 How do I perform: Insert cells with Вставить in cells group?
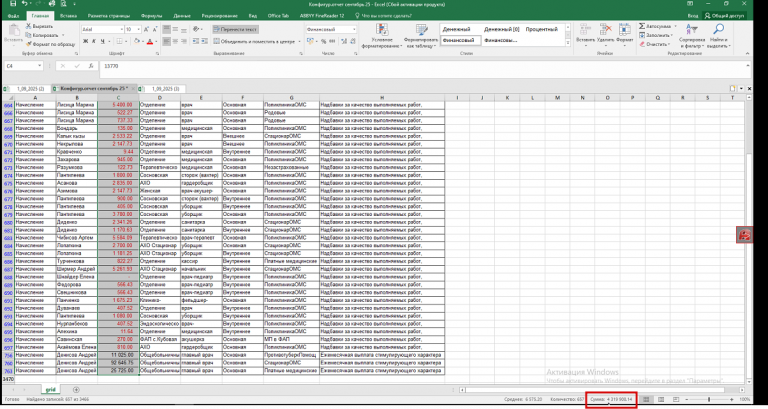[585, 36]
